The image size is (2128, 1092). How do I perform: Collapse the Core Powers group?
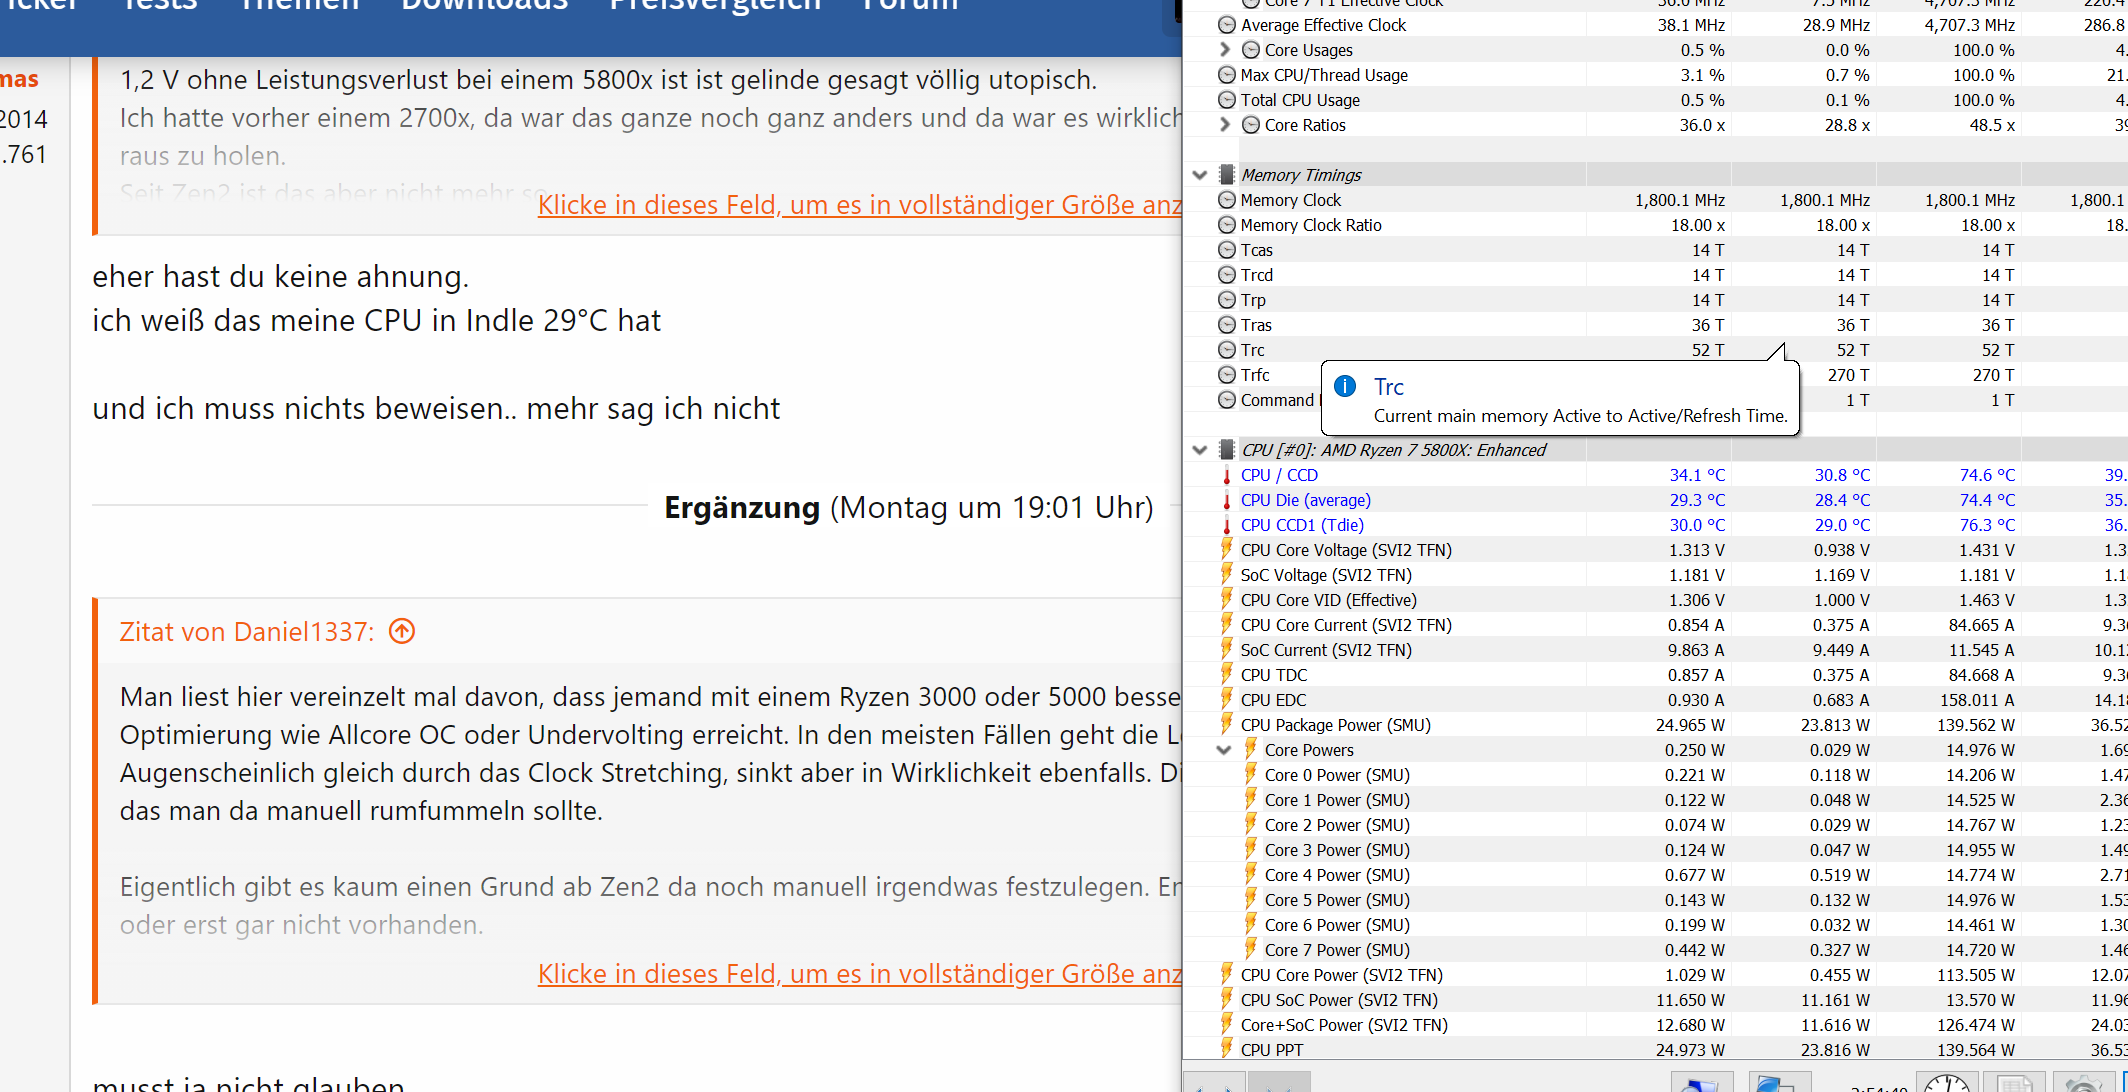coord(1223,749)
